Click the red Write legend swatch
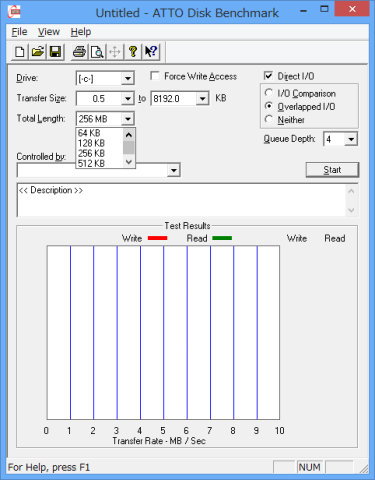The height and width of the screenshot is (480, 375). 157,238
